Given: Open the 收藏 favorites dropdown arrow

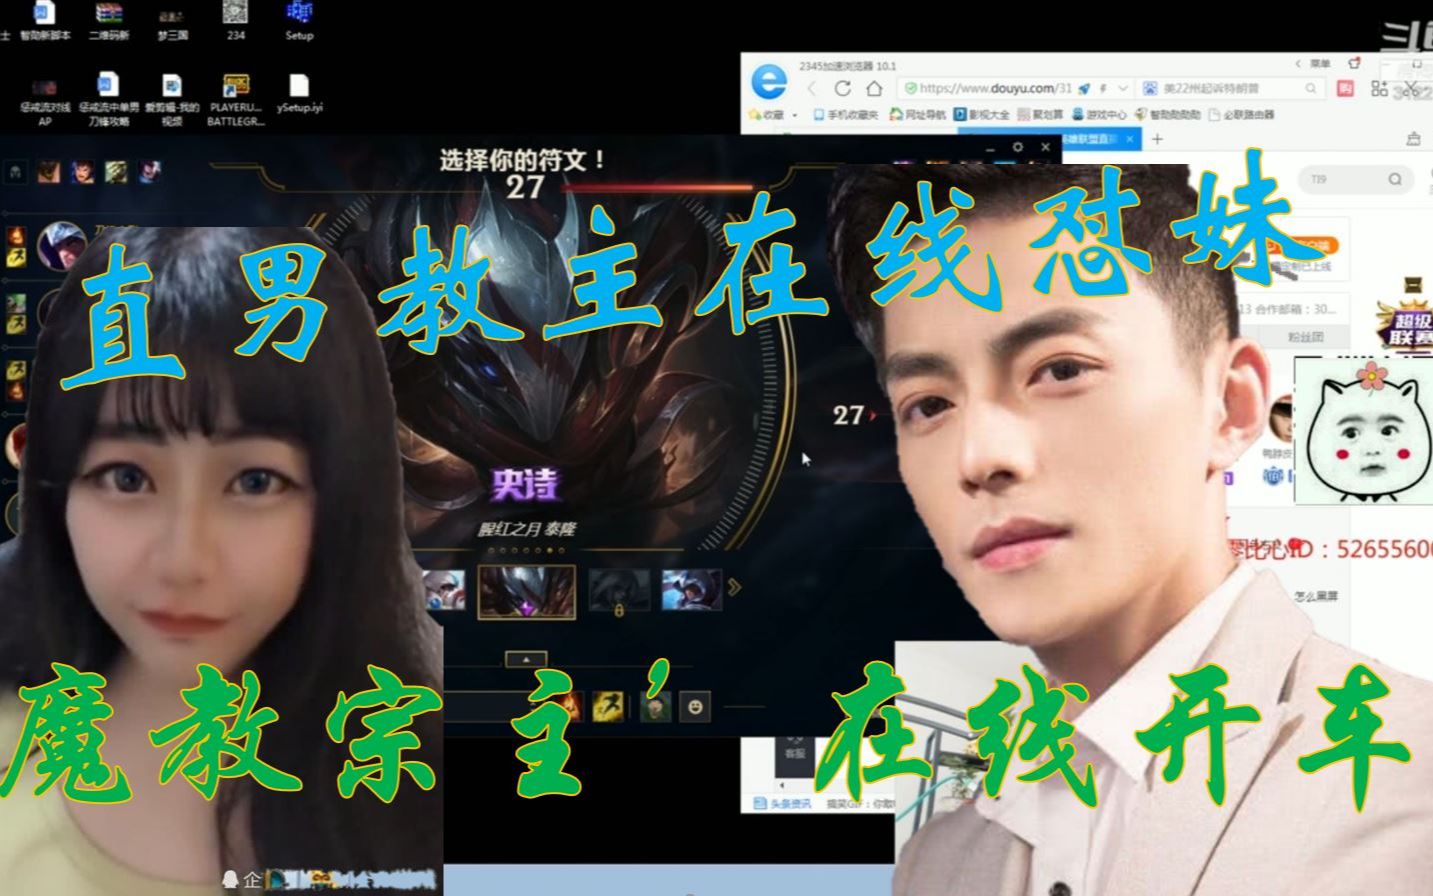Looking at the screenshot, I should click(x=795, y=114).
